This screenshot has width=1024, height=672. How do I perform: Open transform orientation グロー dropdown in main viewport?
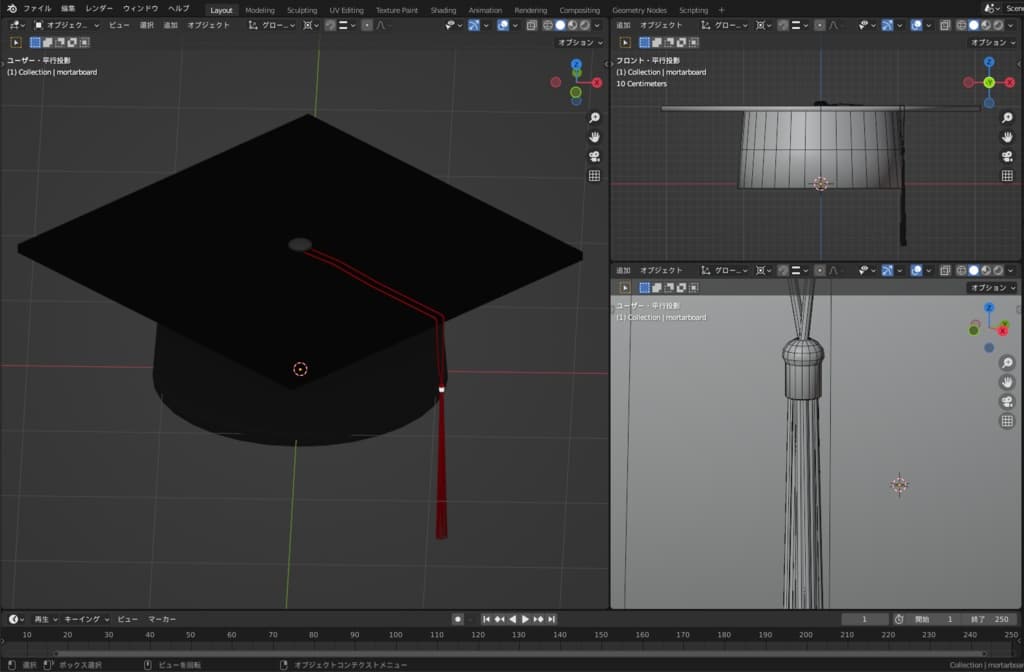point(272,25)
